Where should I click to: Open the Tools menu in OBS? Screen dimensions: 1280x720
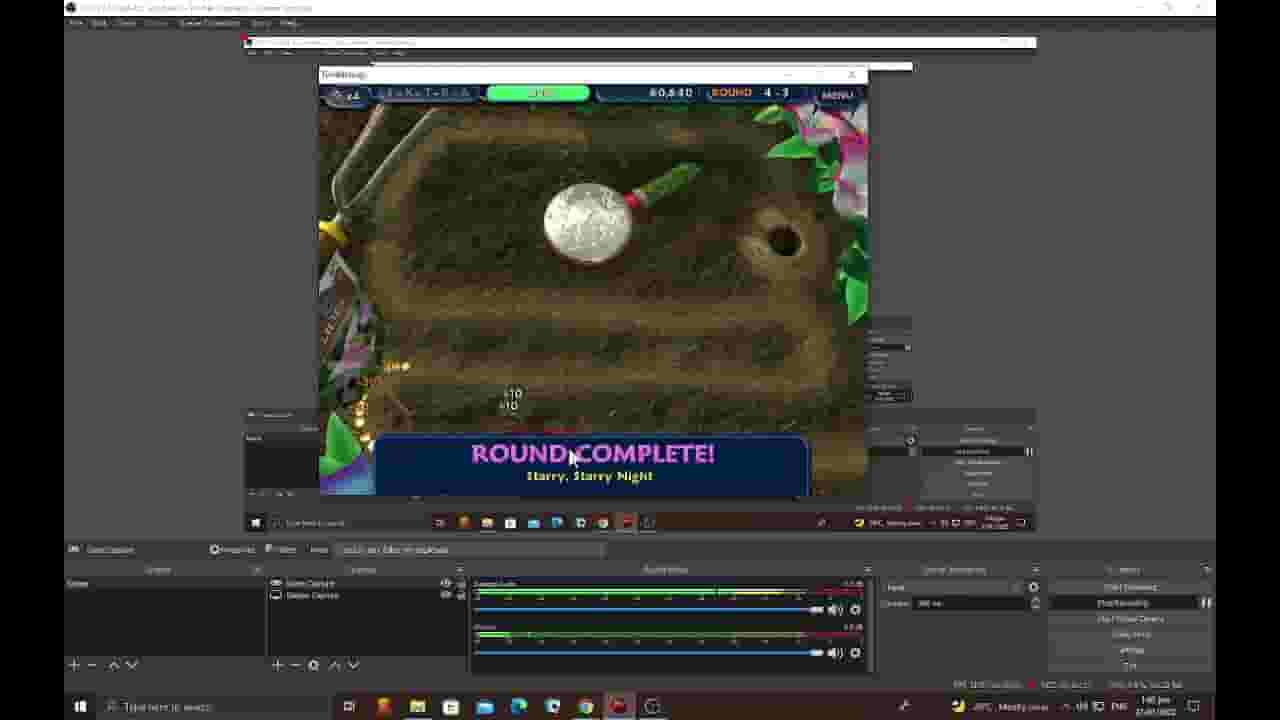[x=261, y=23]
